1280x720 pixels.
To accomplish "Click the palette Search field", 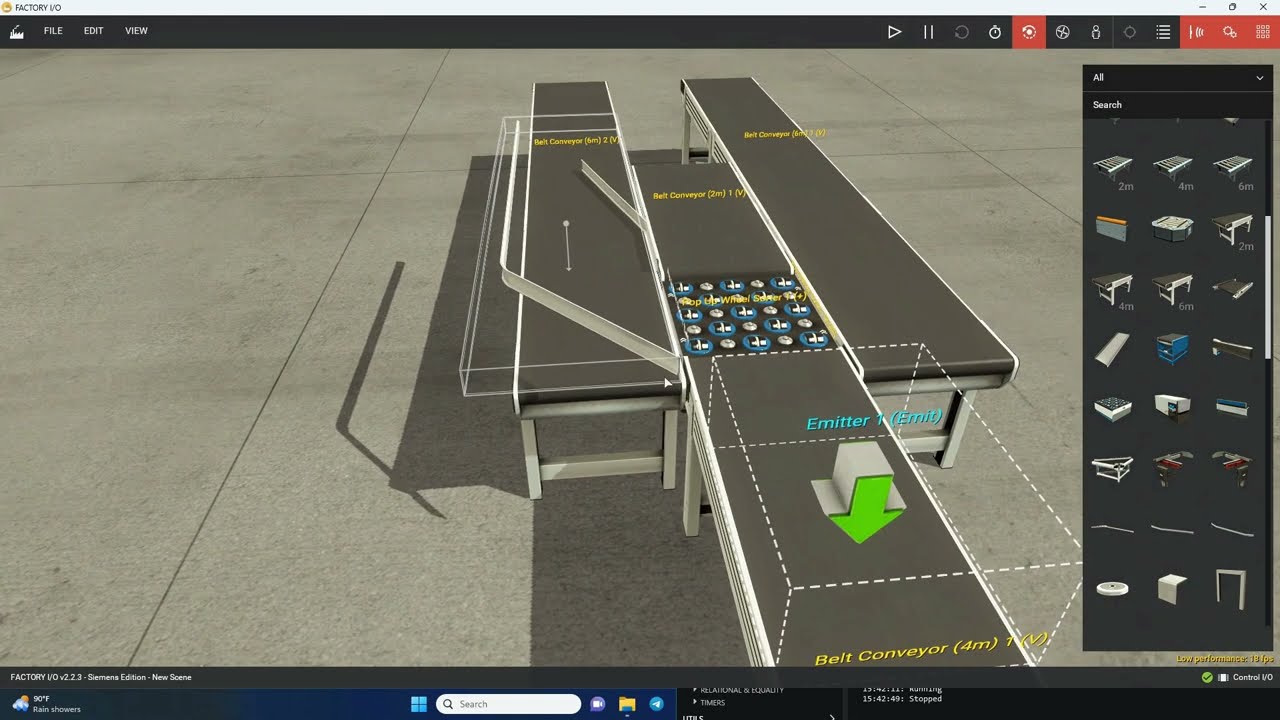I will (x=1177, y=104).
